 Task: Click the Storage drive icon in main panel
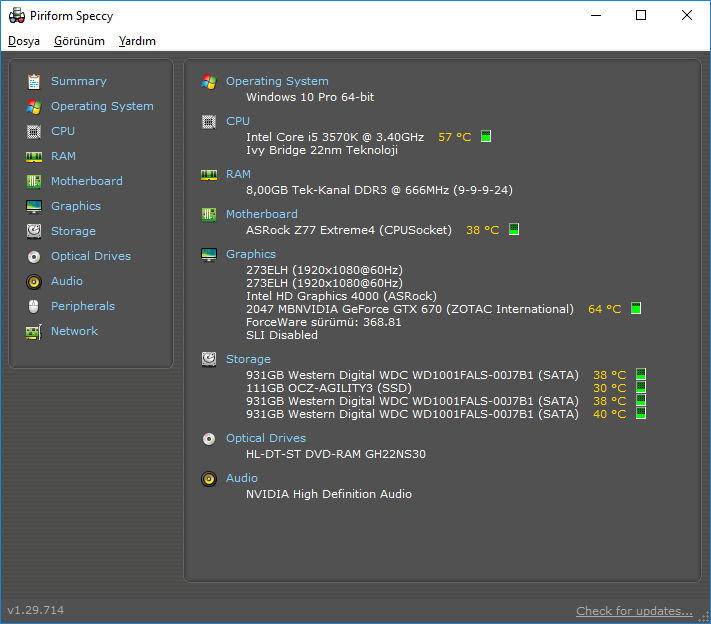coord(209,359)
